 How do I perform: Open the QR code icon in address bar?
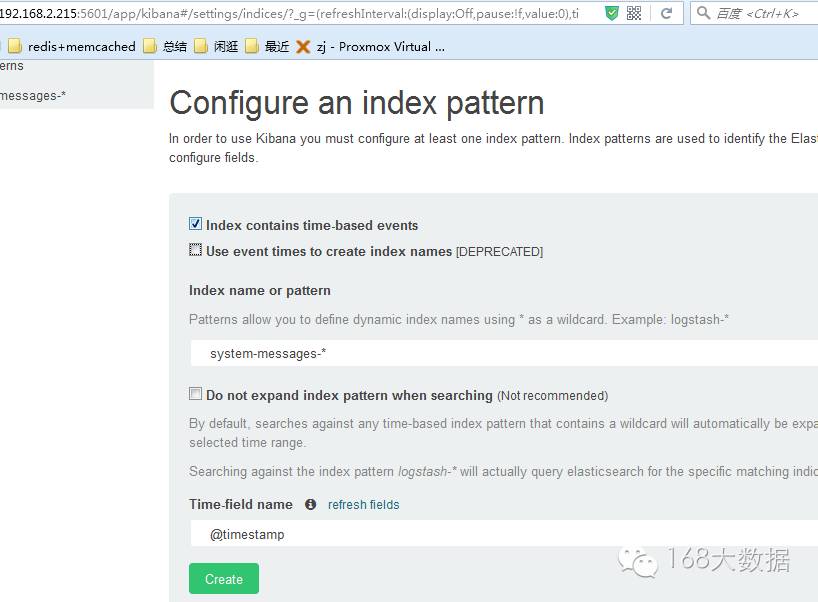coord(634,13)
